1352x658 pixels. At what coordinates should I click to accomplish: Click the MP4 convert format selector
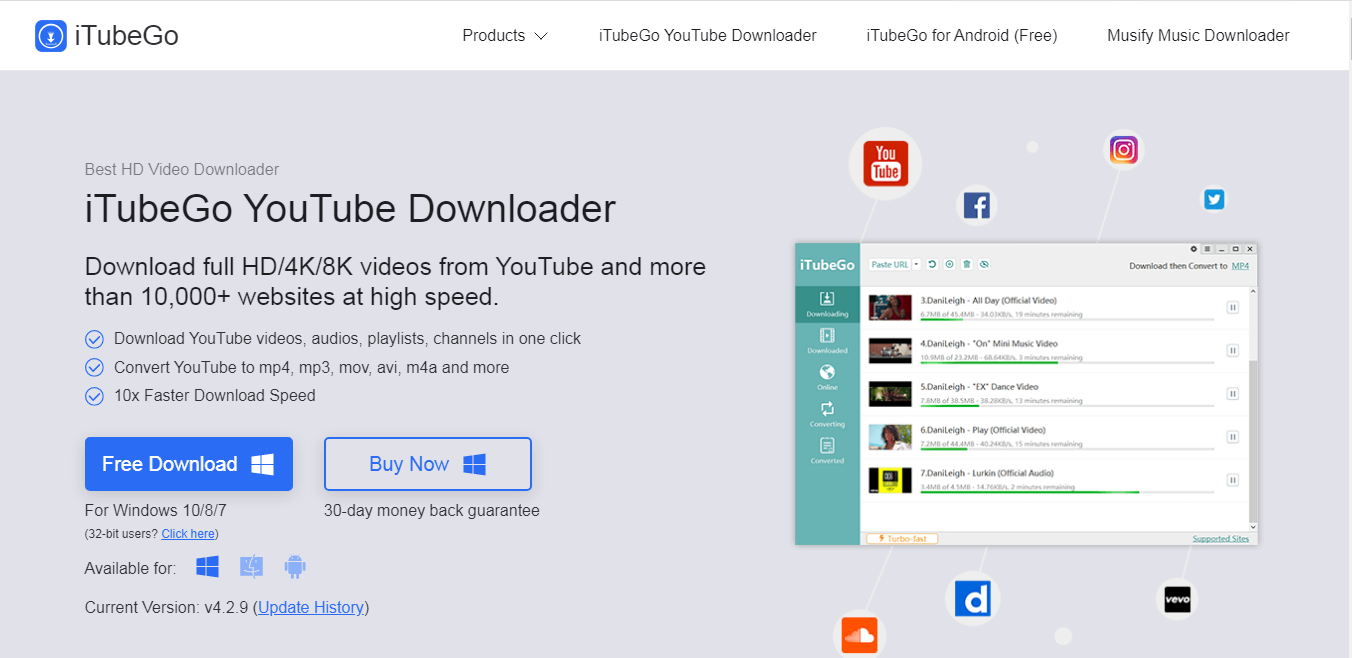coord(1240,266)
